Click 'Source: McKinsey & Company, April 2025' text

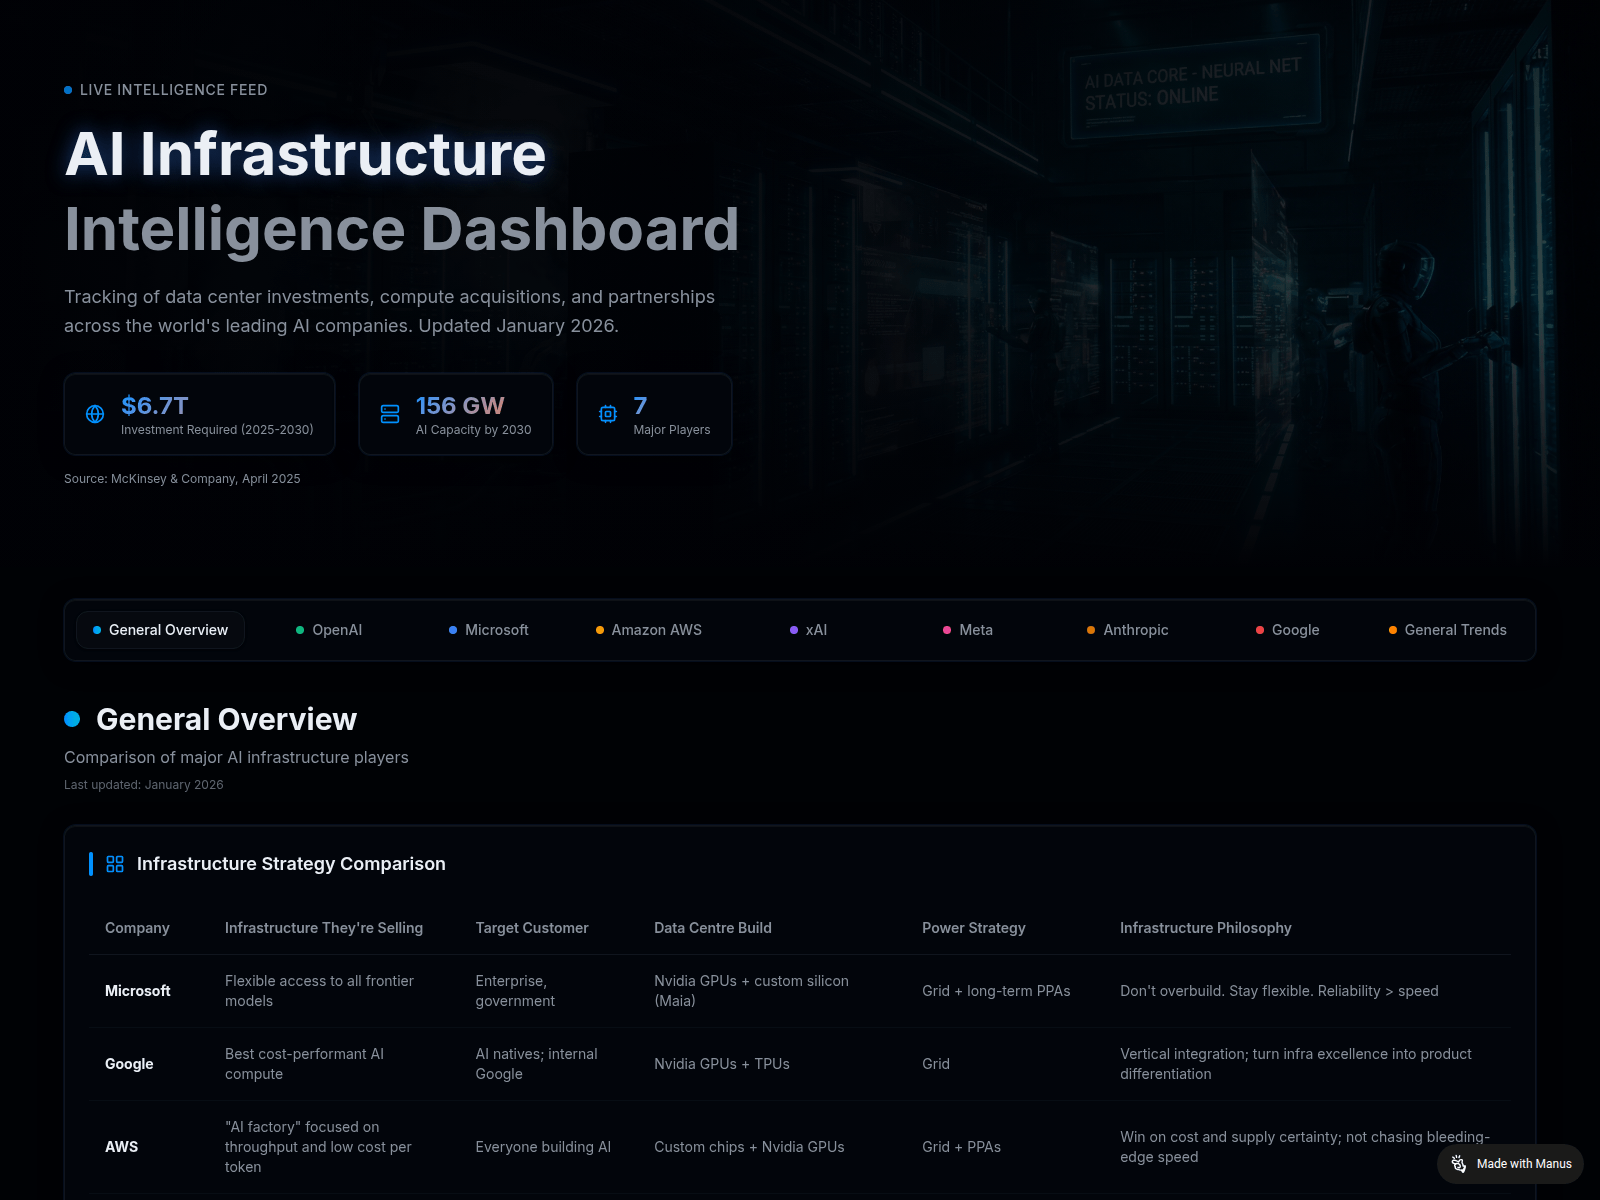[x=182, y=479]
